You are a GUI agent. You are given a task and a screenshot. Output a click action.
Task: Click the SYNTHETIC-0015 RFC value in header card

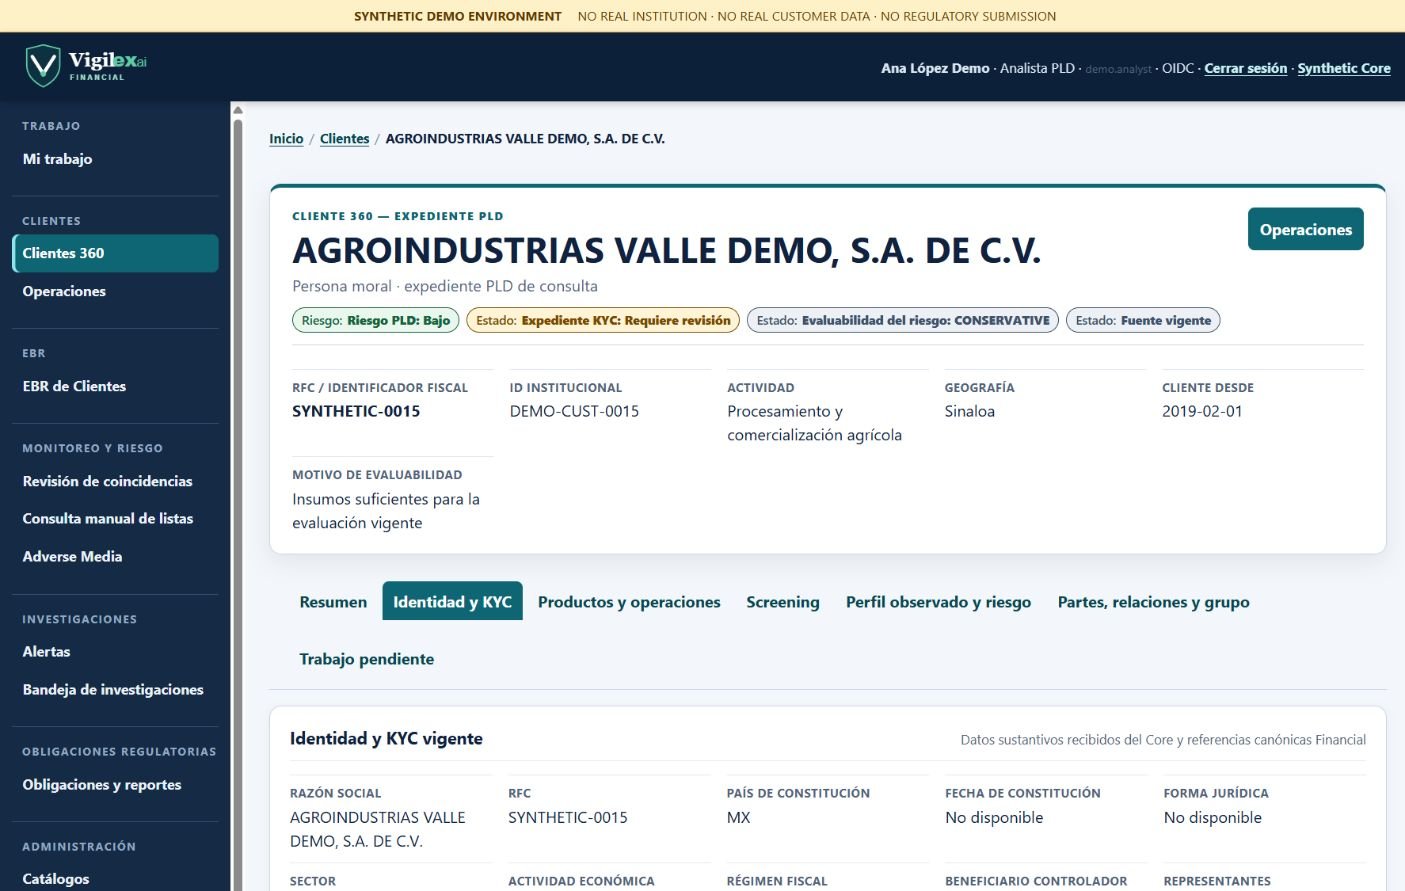[356, 411]
